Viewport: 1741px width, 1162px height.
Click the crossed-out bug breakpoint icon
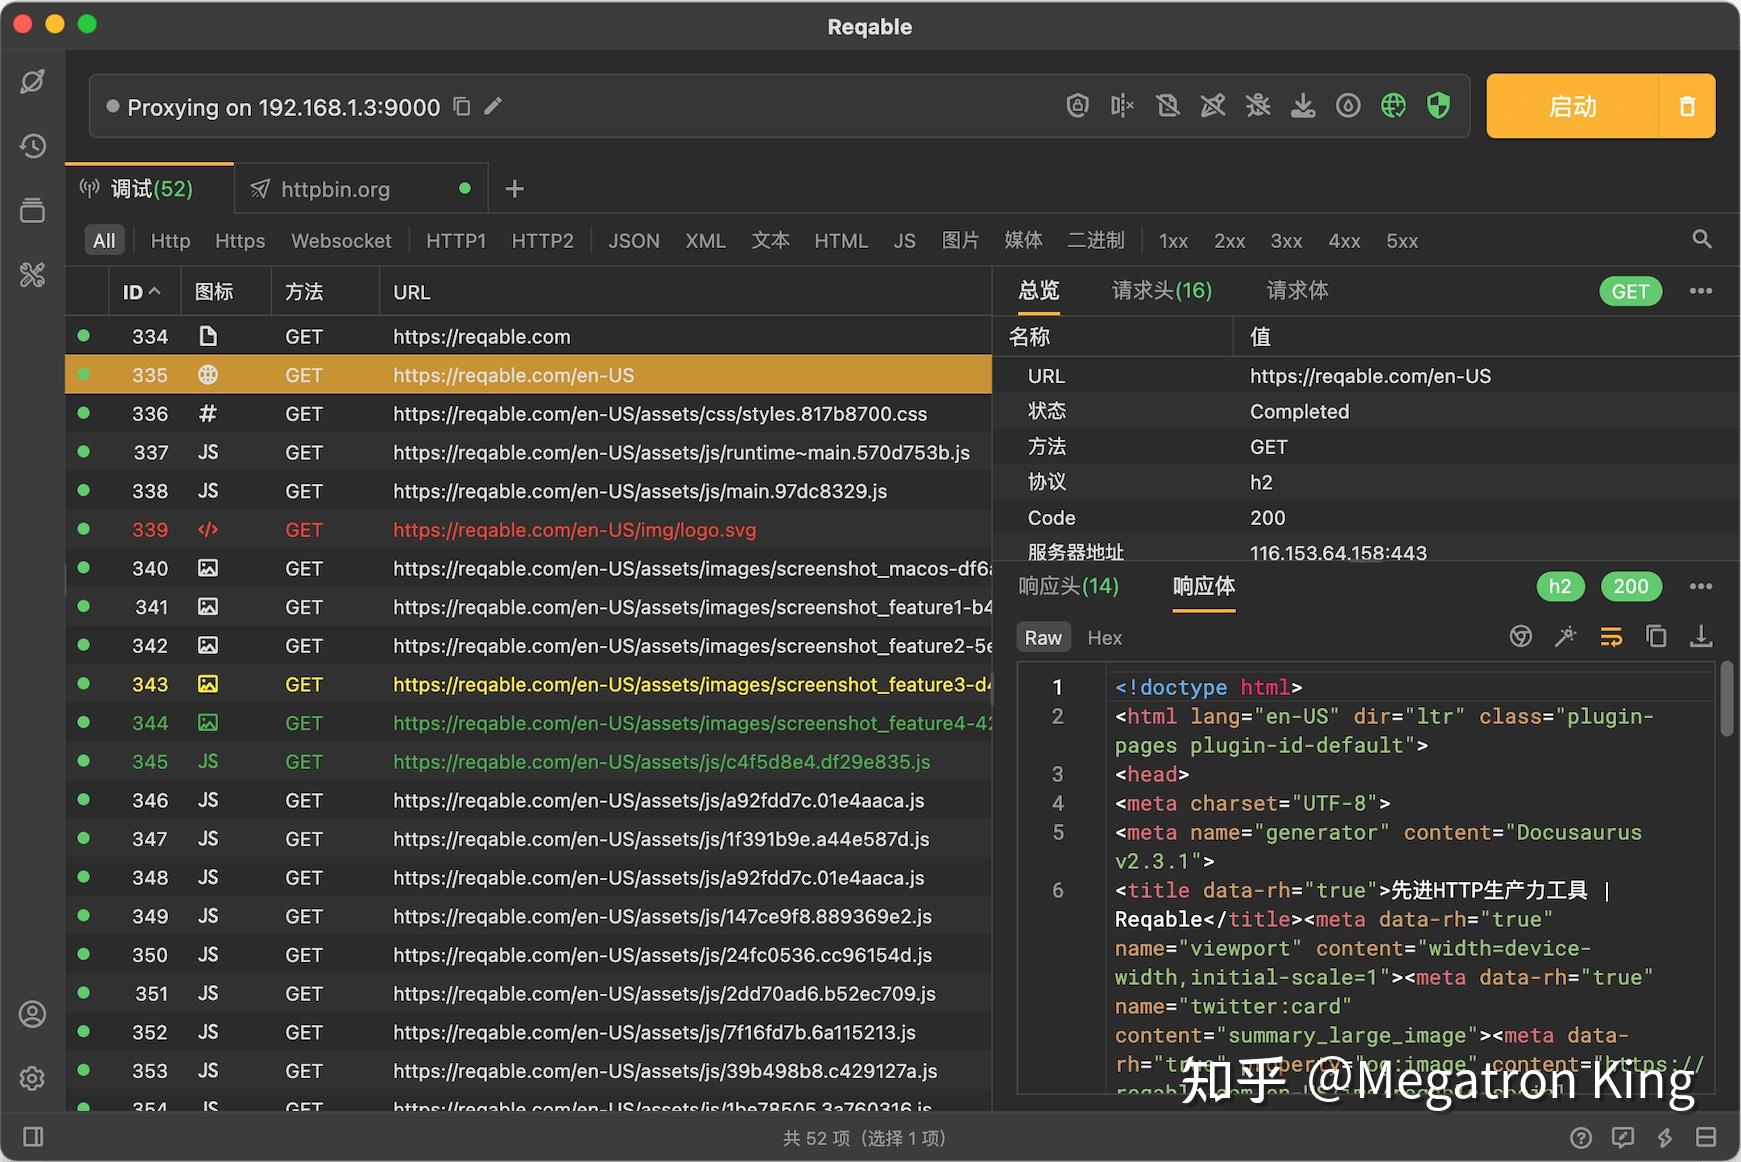[x=1258, y=106]
